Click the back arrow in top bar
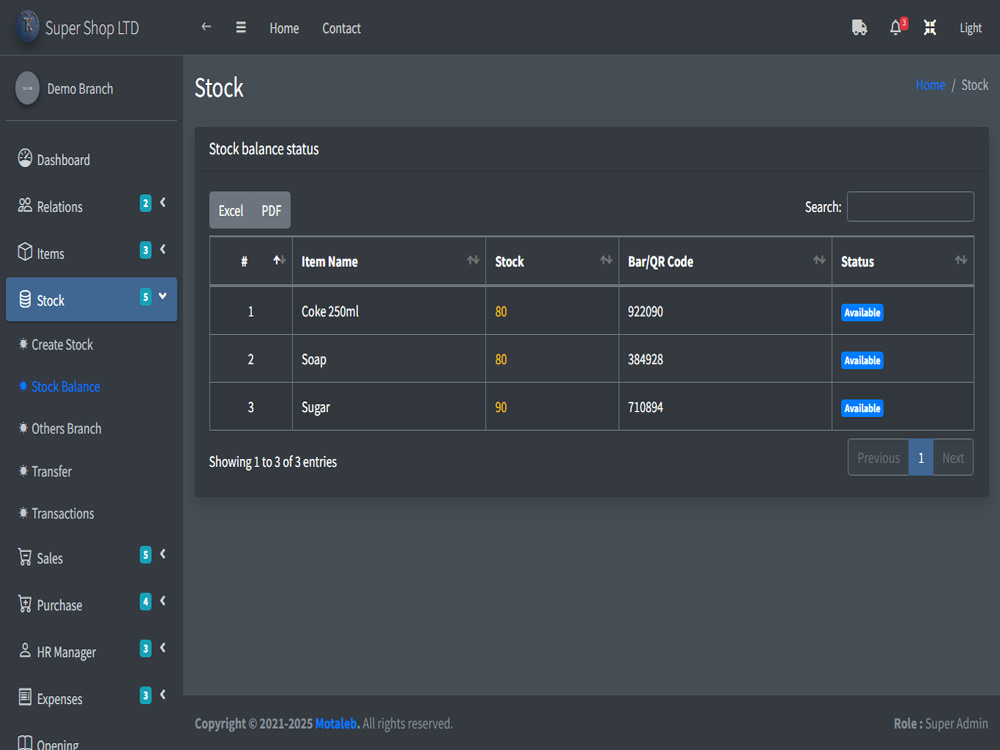 (x=206, y=27)
